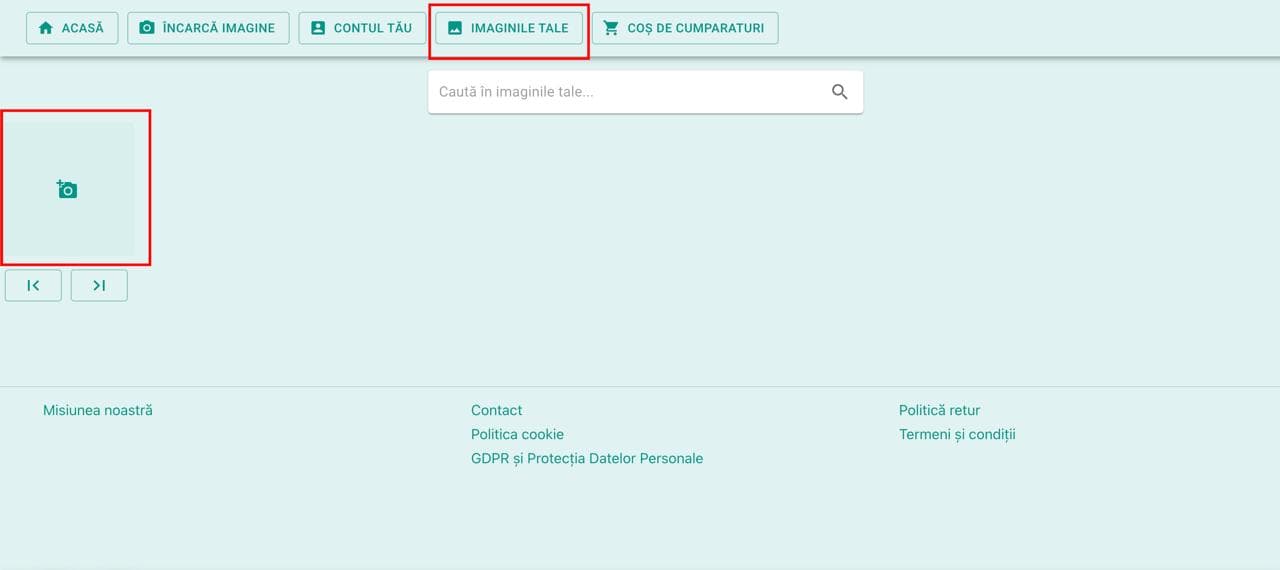The image size is (1280, 570).
Task: Jump to the last page of images
Action: point(99,285)
